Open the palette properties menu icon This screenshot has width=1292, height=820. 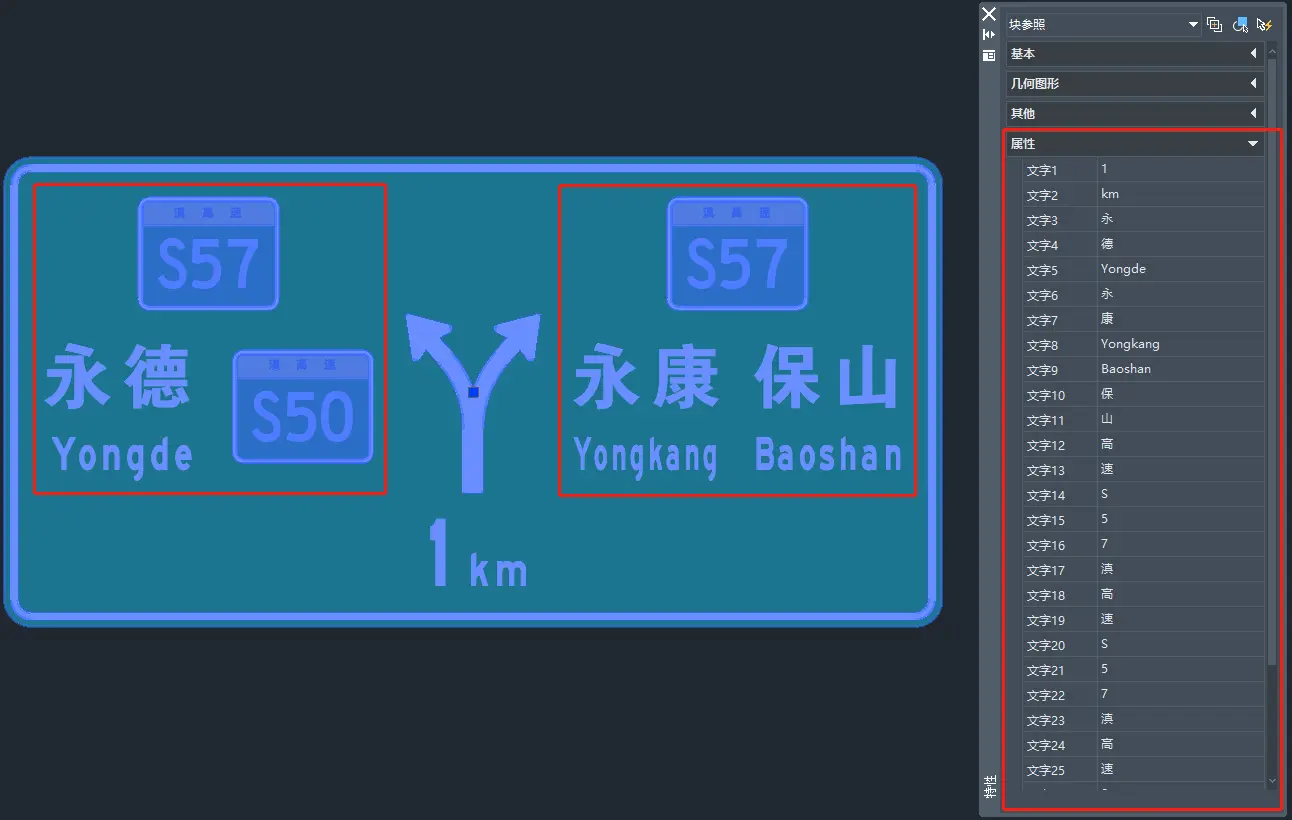click(989, 56)
